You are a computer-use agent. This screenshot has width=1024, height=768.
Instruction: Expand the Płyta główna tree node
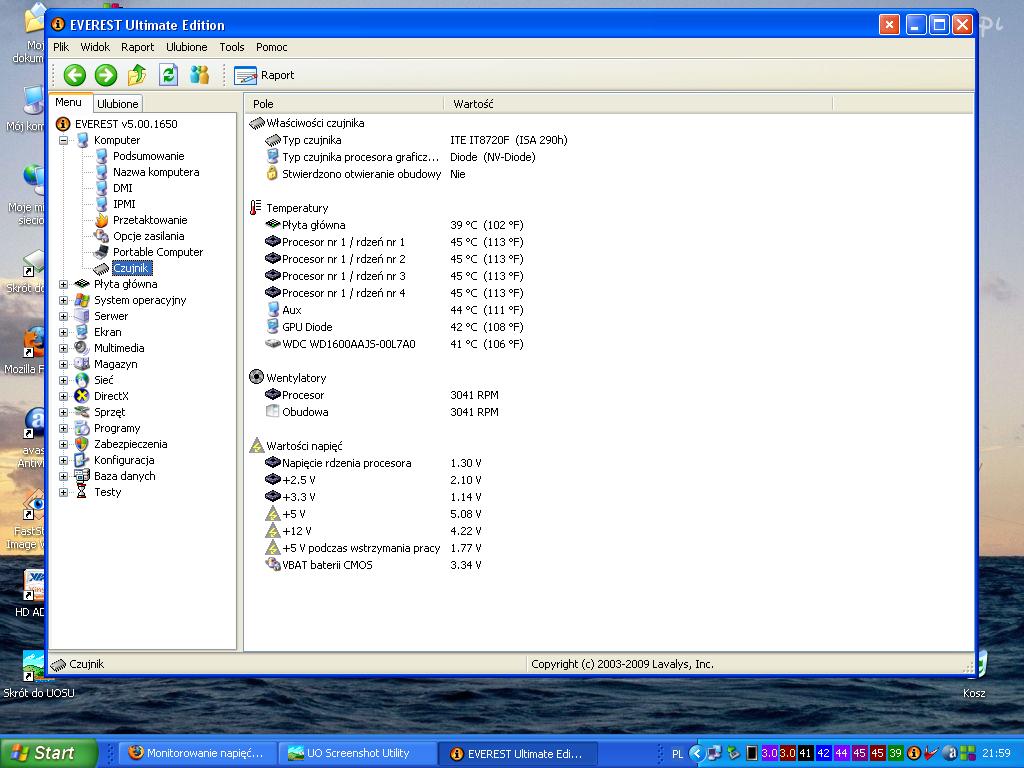click(64, 284)
